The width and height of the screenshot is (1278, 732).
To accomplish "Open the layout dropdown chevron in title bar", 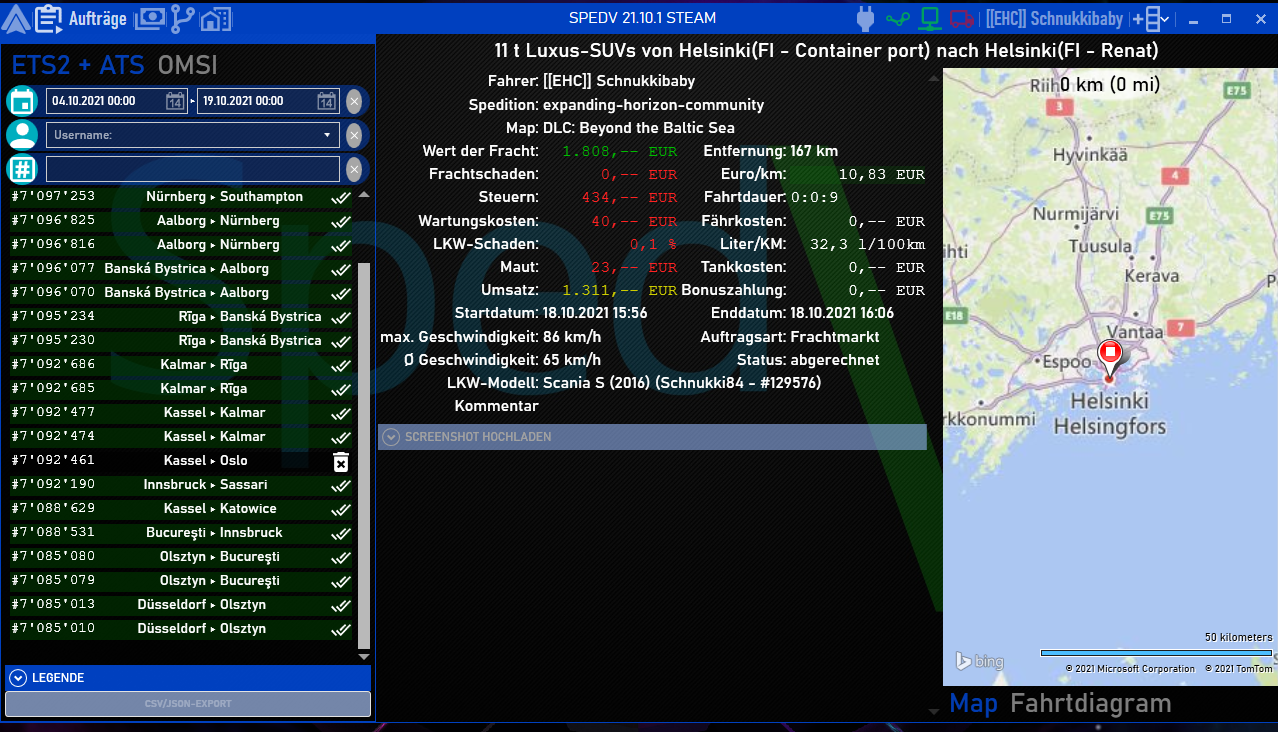I will click(x=1166, y=19).
